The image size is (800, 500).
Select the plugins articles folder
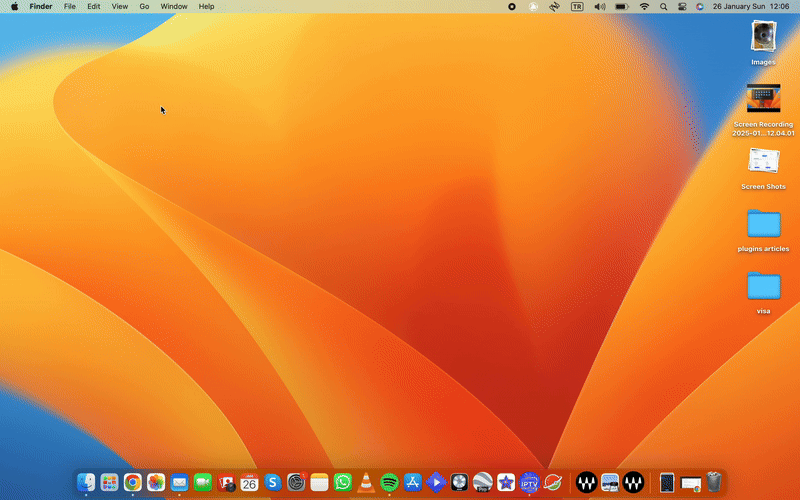[763, 224]
